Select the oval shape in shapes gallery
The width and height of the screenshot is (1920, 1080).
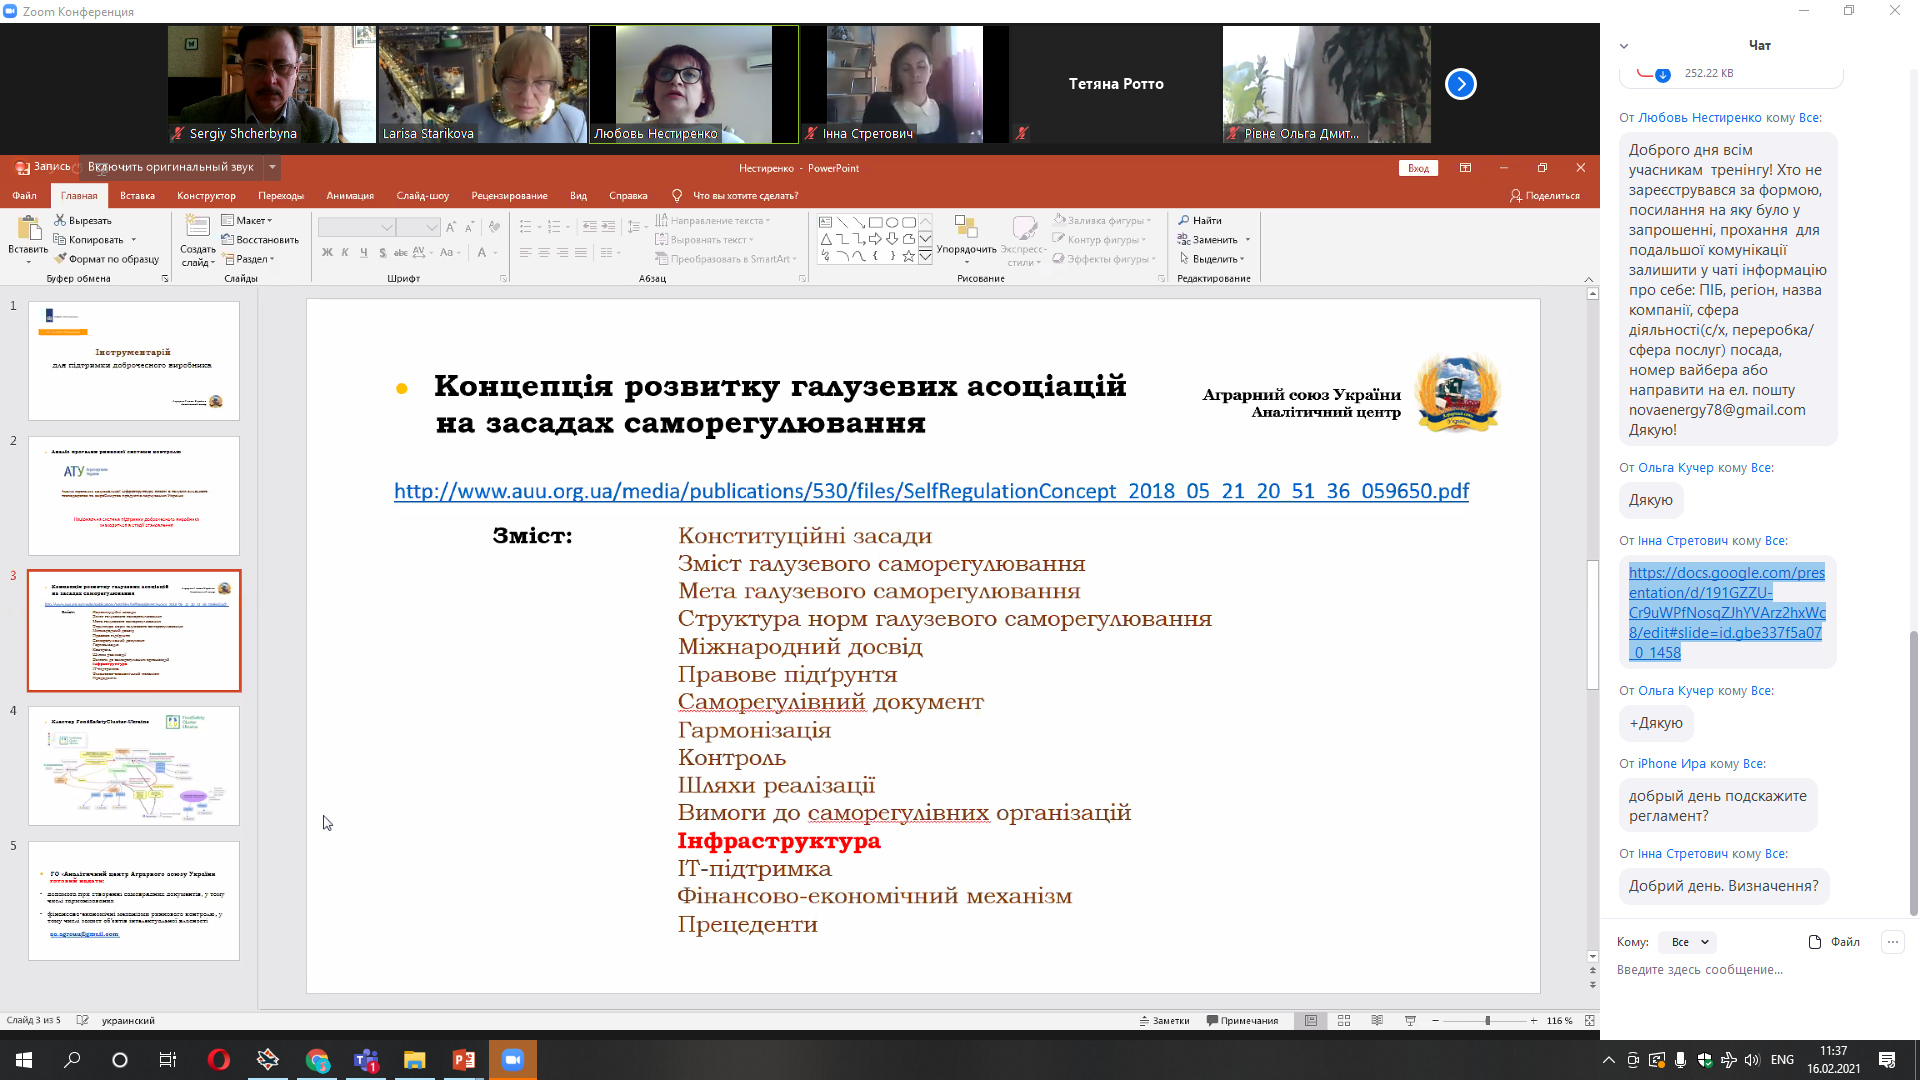892,223
